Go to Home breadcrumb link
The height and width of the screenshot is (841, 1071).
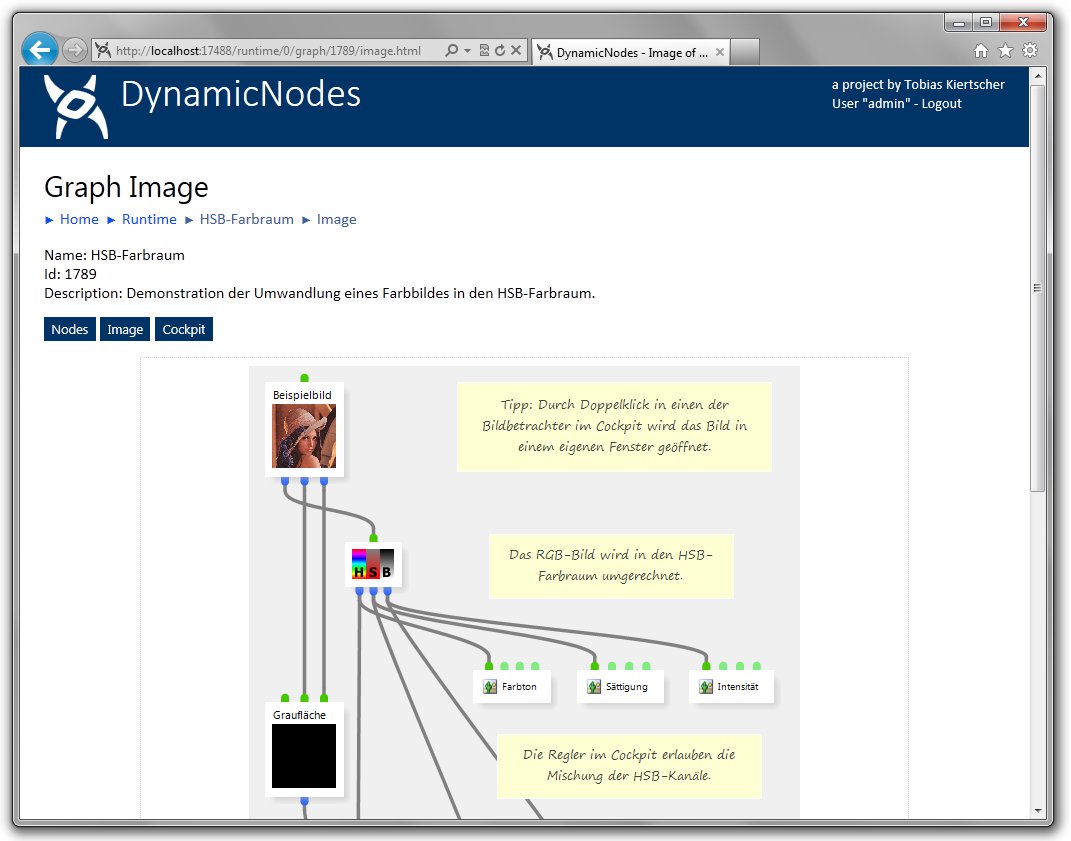coord(79,219)
